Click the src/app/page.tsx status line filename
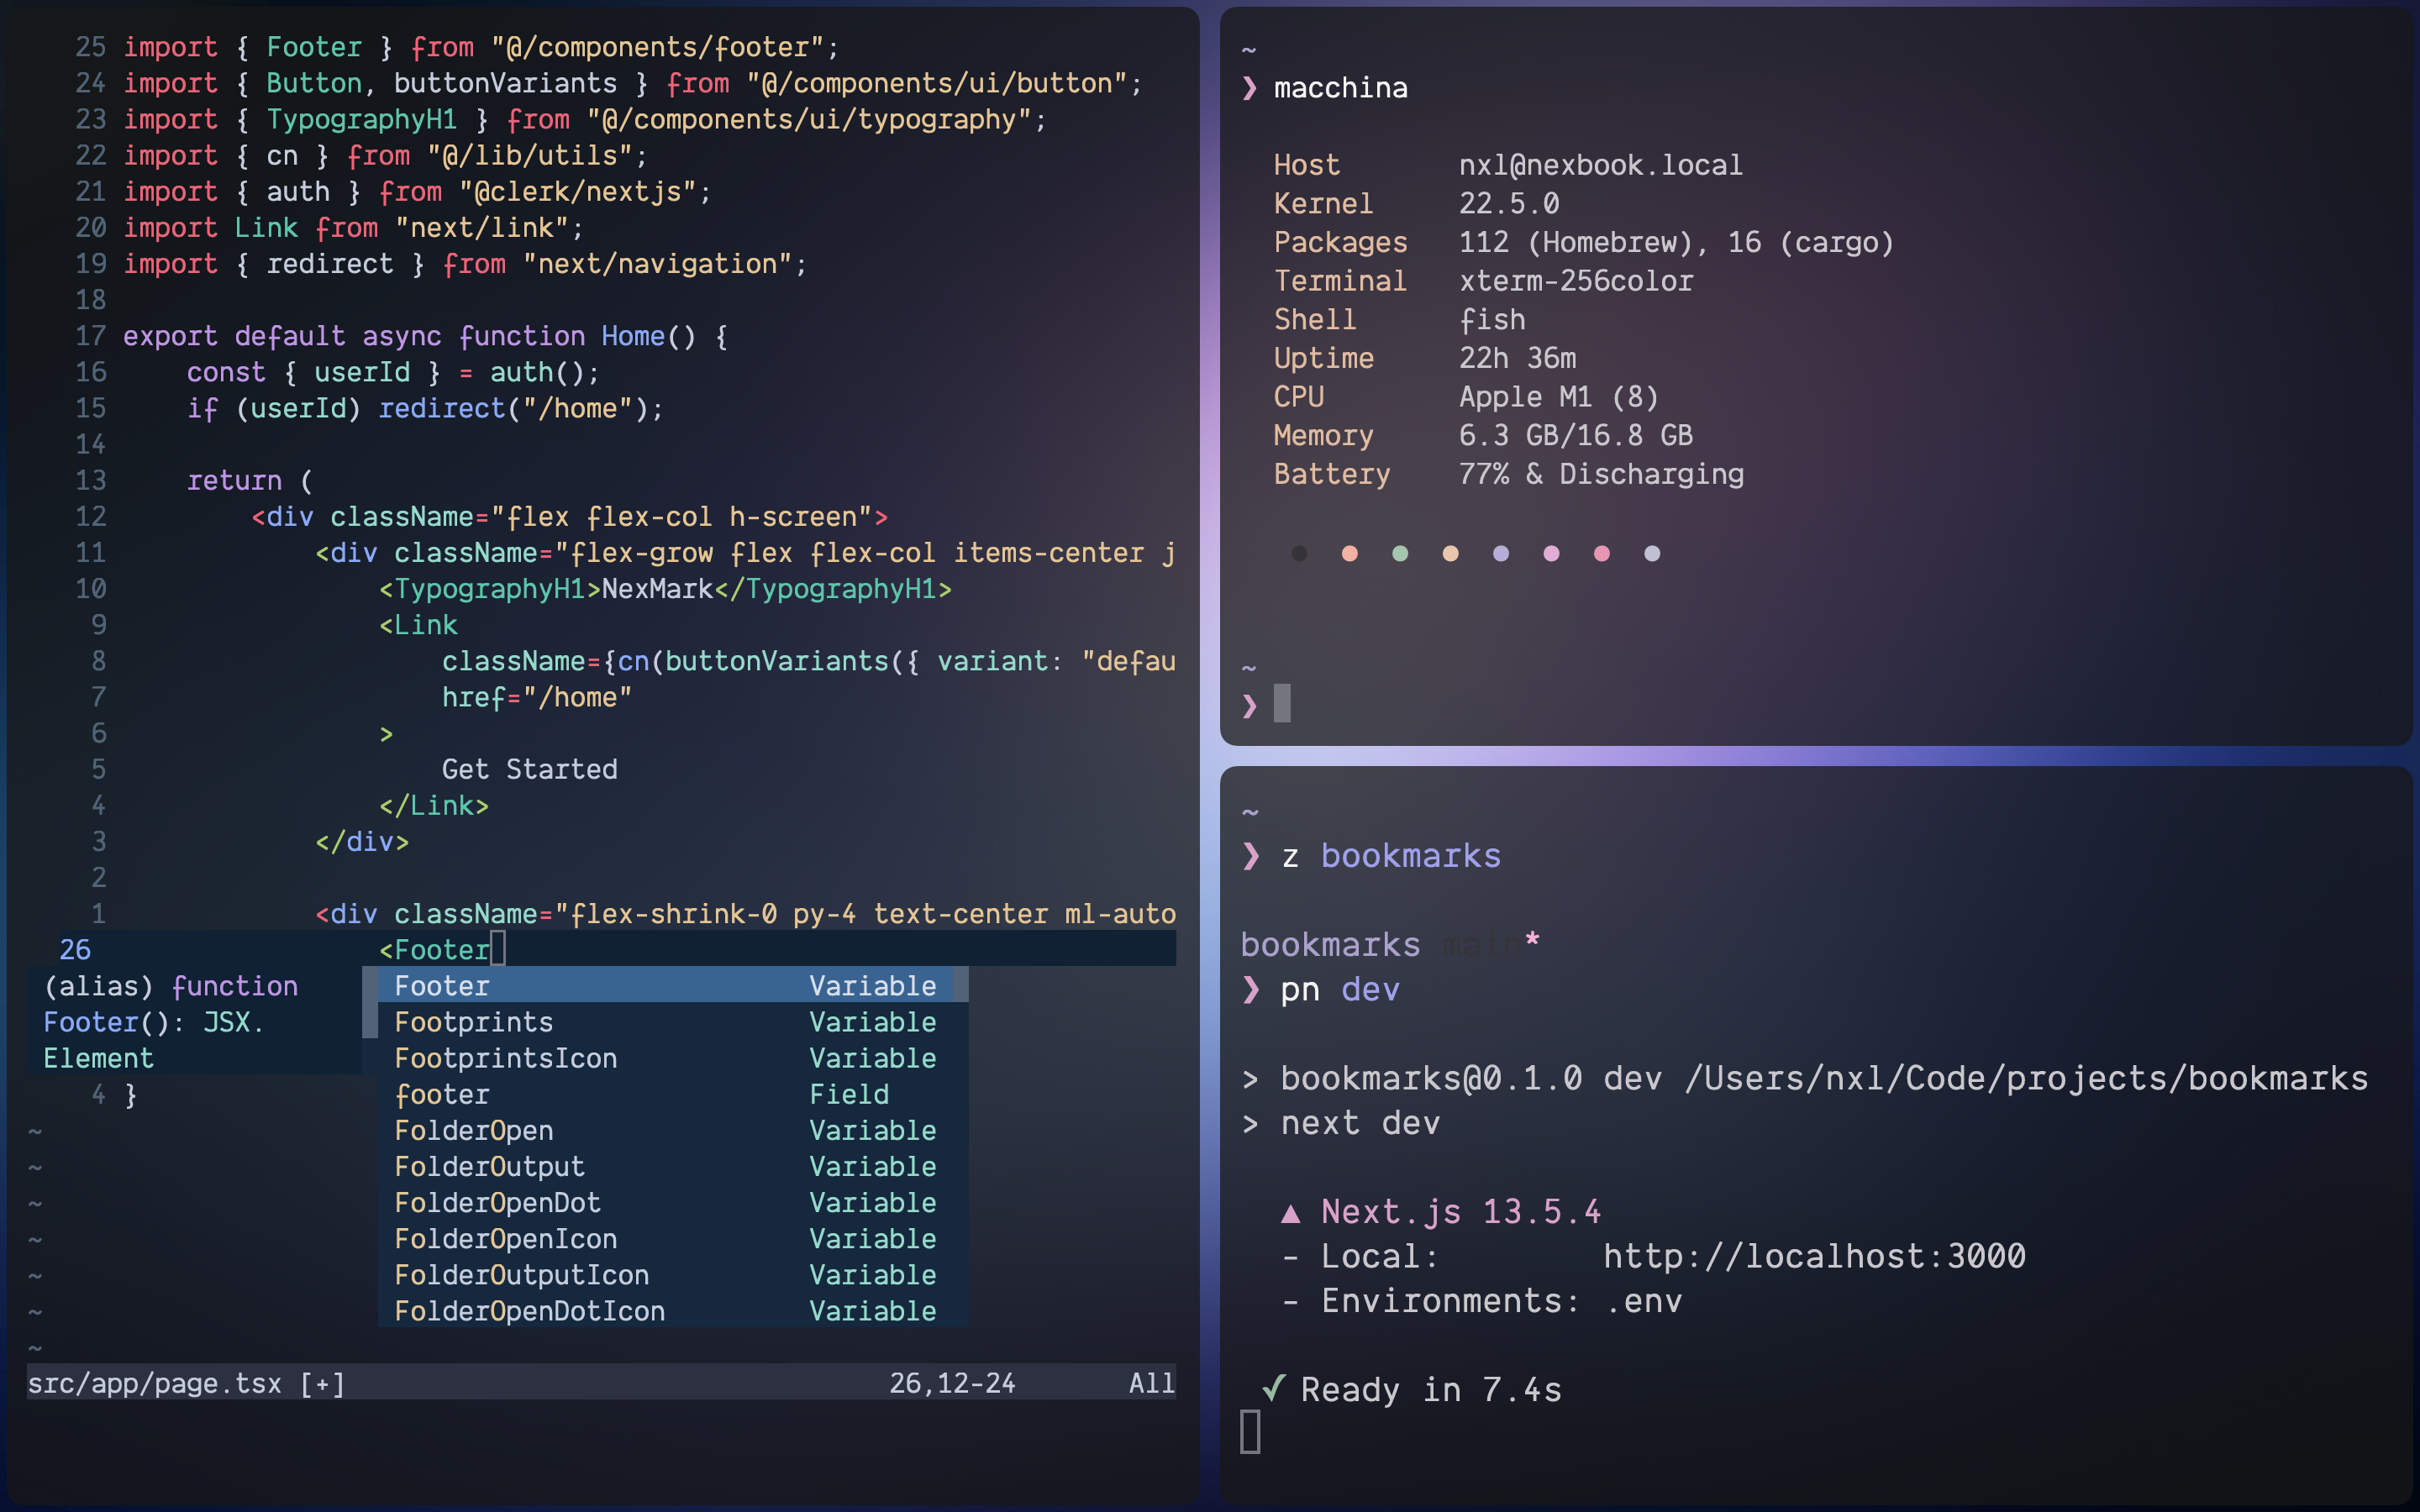 [155, 1383]
